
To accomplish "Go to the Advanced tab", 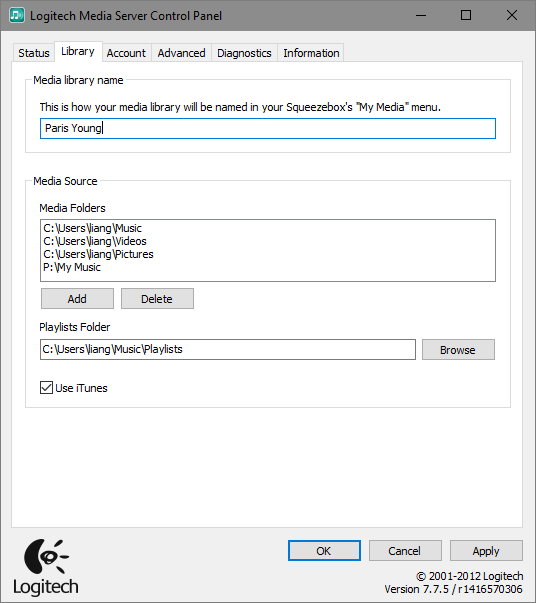I will (x=181, y=53).
